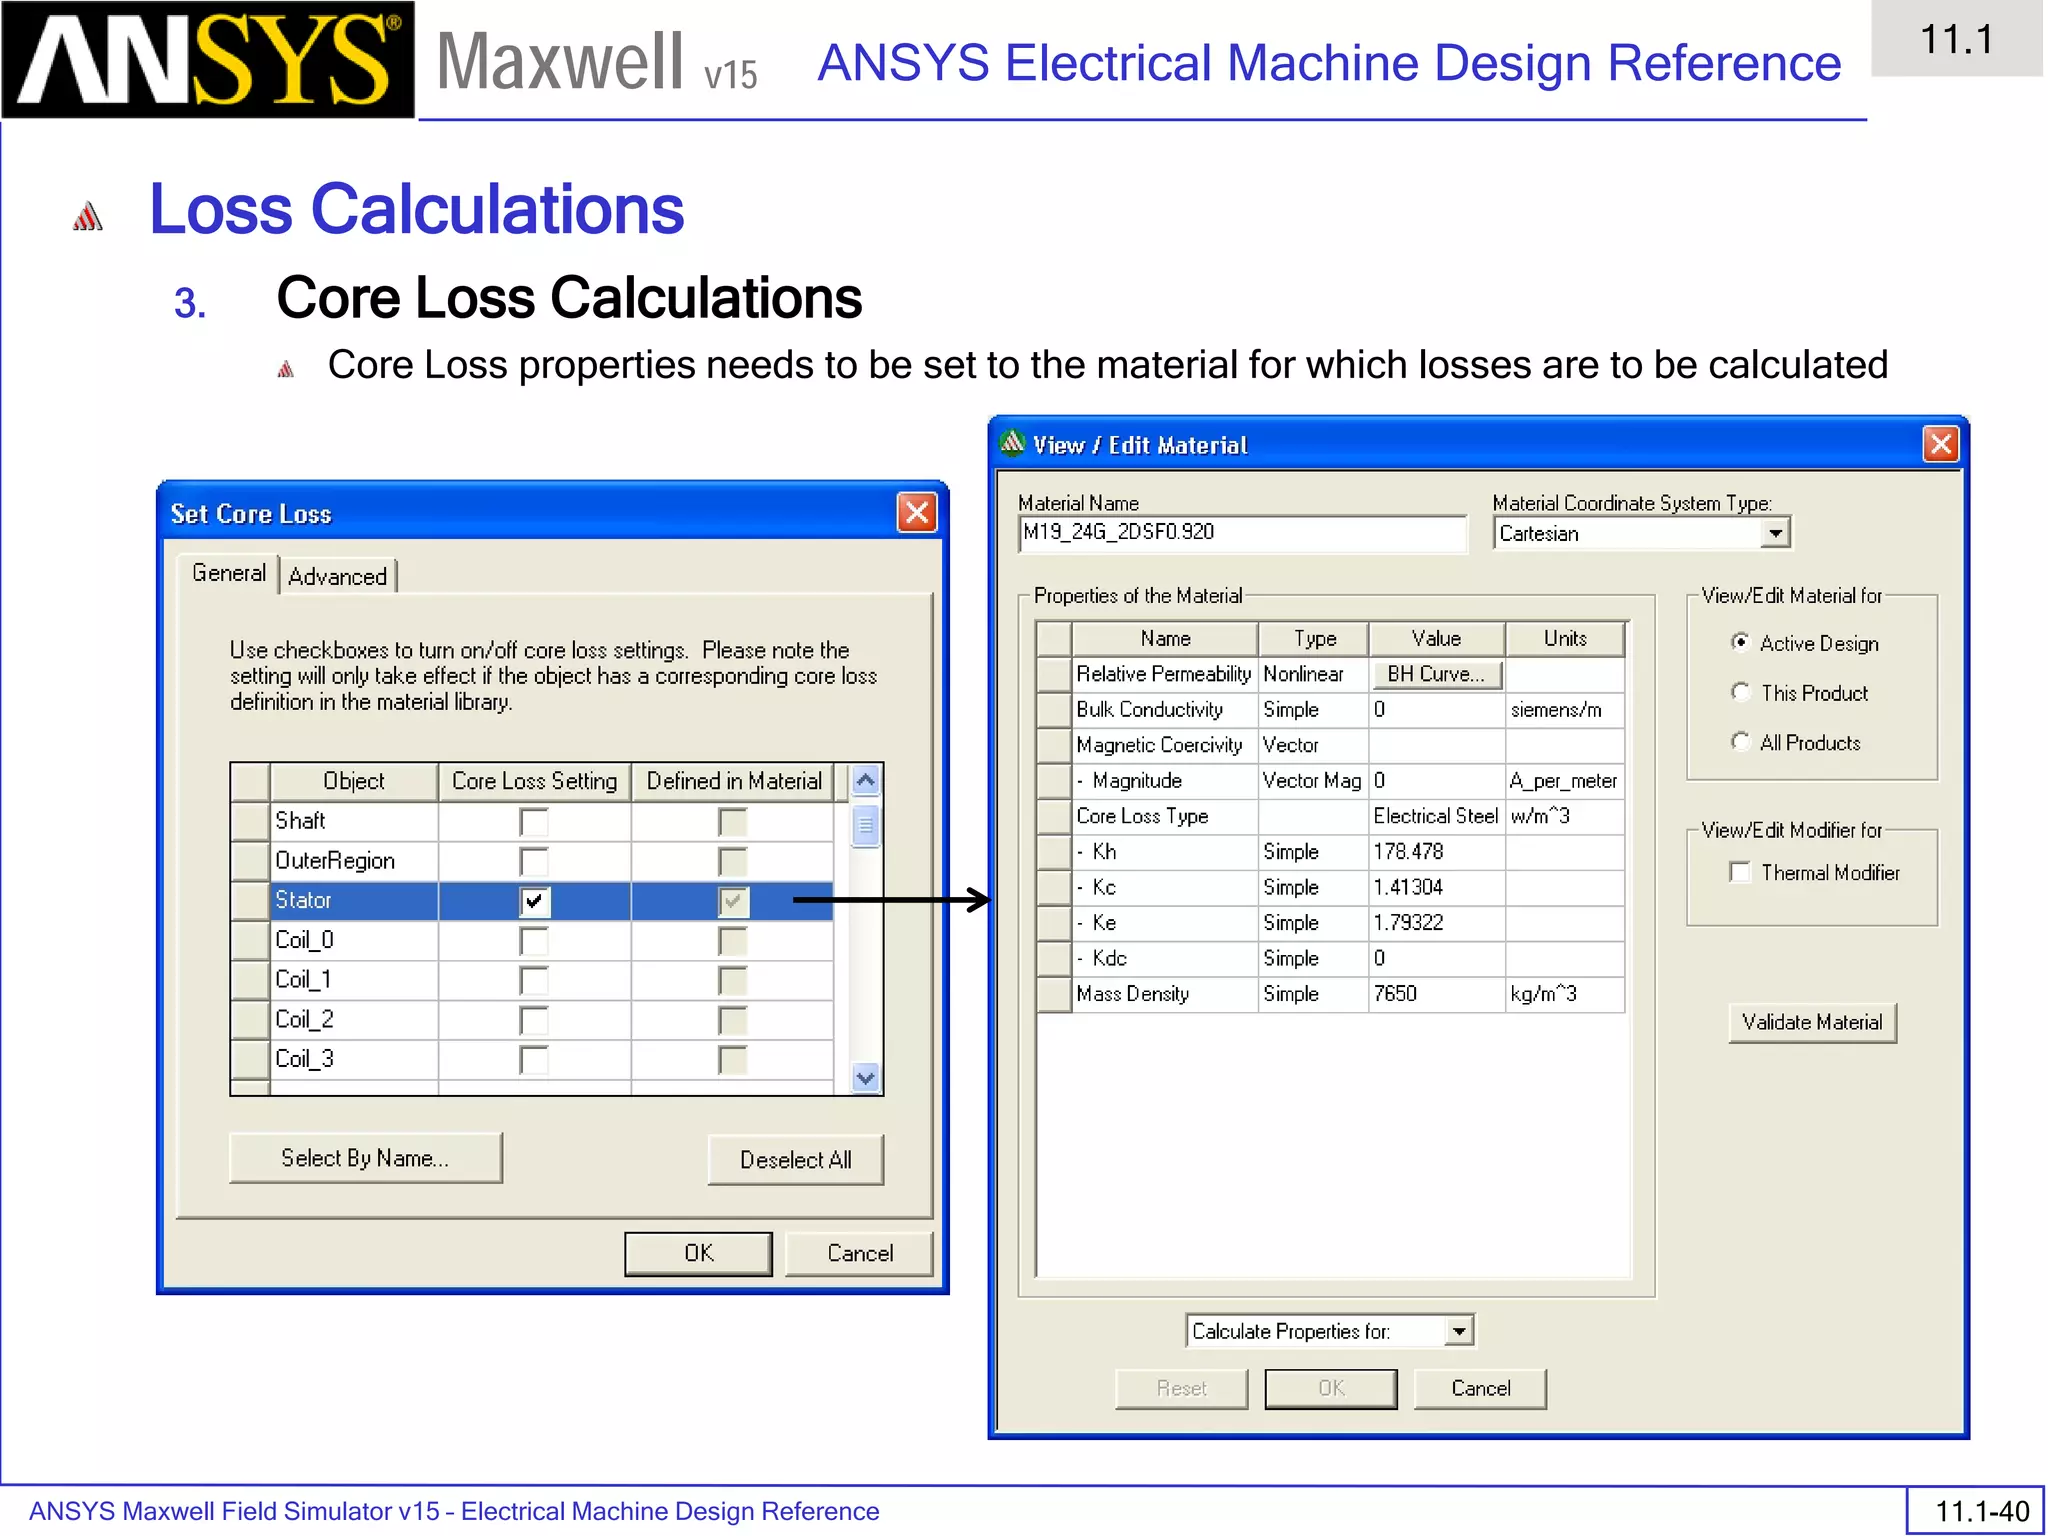
Task: Click the Kc value 1.41304 cell
Action: [x=1436, y=887]
